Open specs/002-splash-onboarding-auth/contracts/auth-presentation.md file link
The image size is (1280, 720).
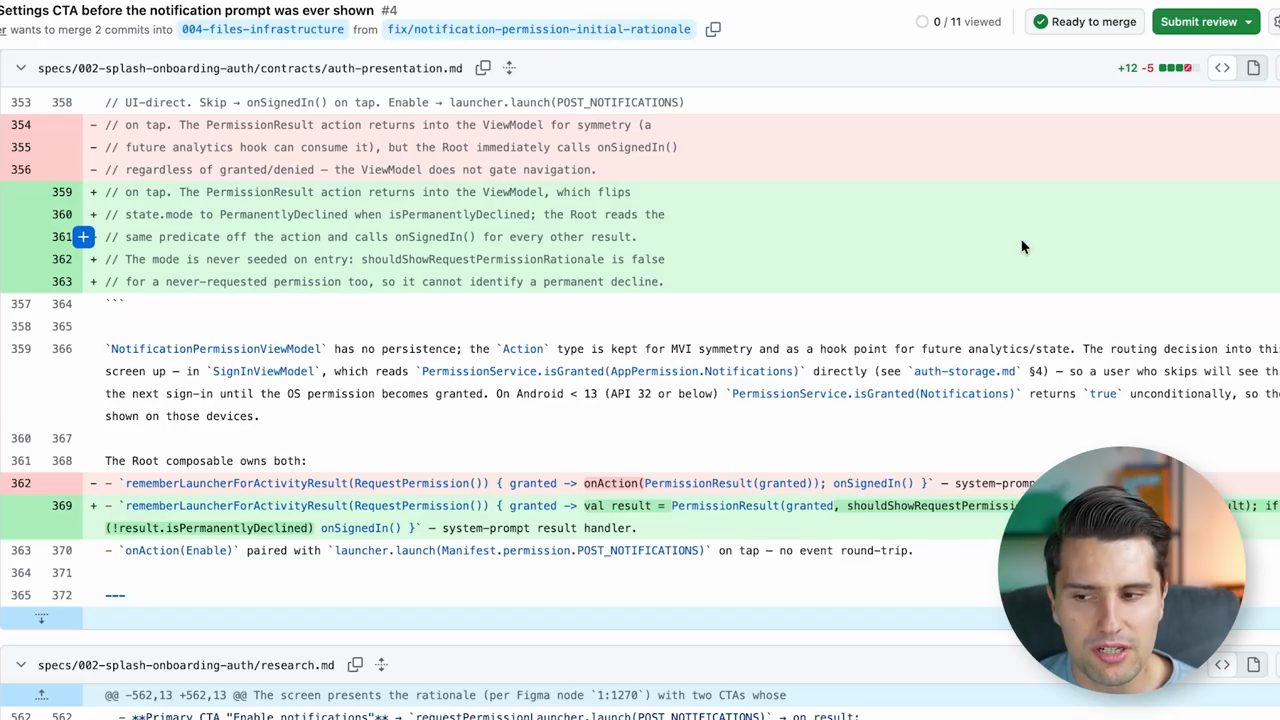[250, 69]
